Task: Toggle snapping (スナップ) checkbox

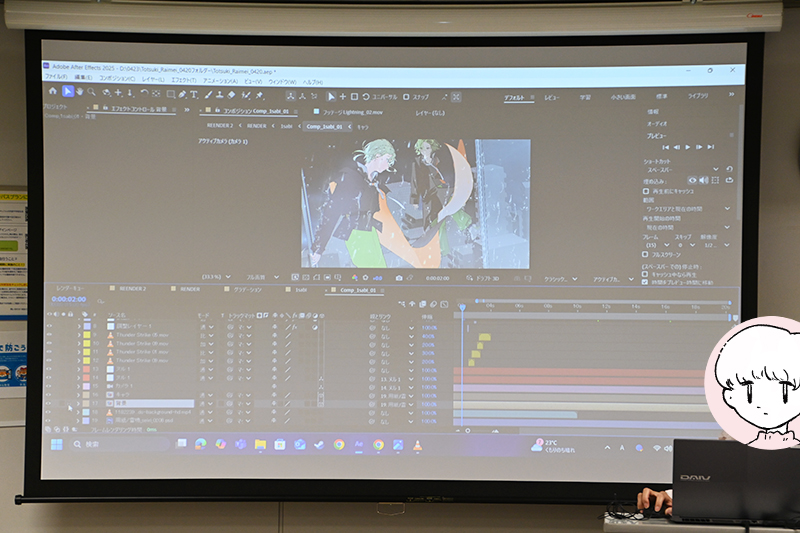Action: pyautogui.click(x=406, y=97)
